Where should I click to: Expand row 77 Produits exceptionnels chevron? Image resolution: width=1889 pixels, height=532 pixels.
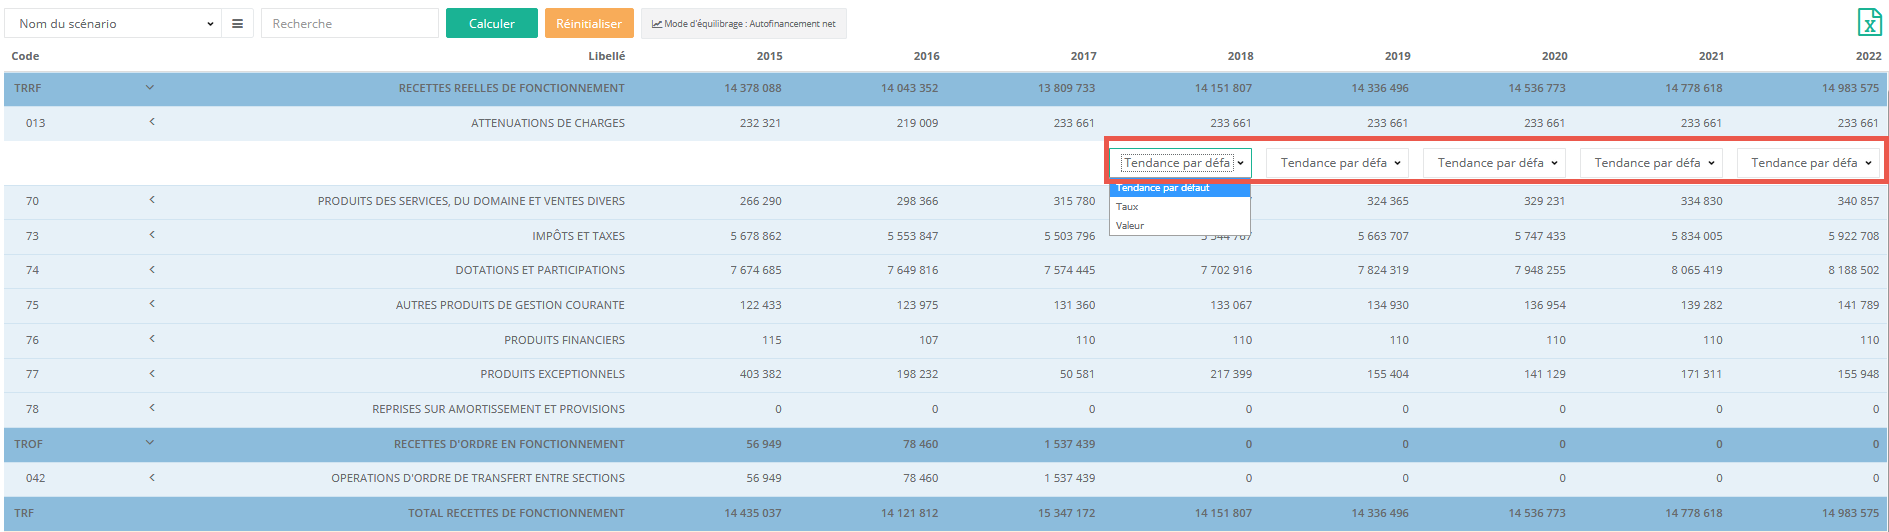pyautogui.click(x=152, y=374)
